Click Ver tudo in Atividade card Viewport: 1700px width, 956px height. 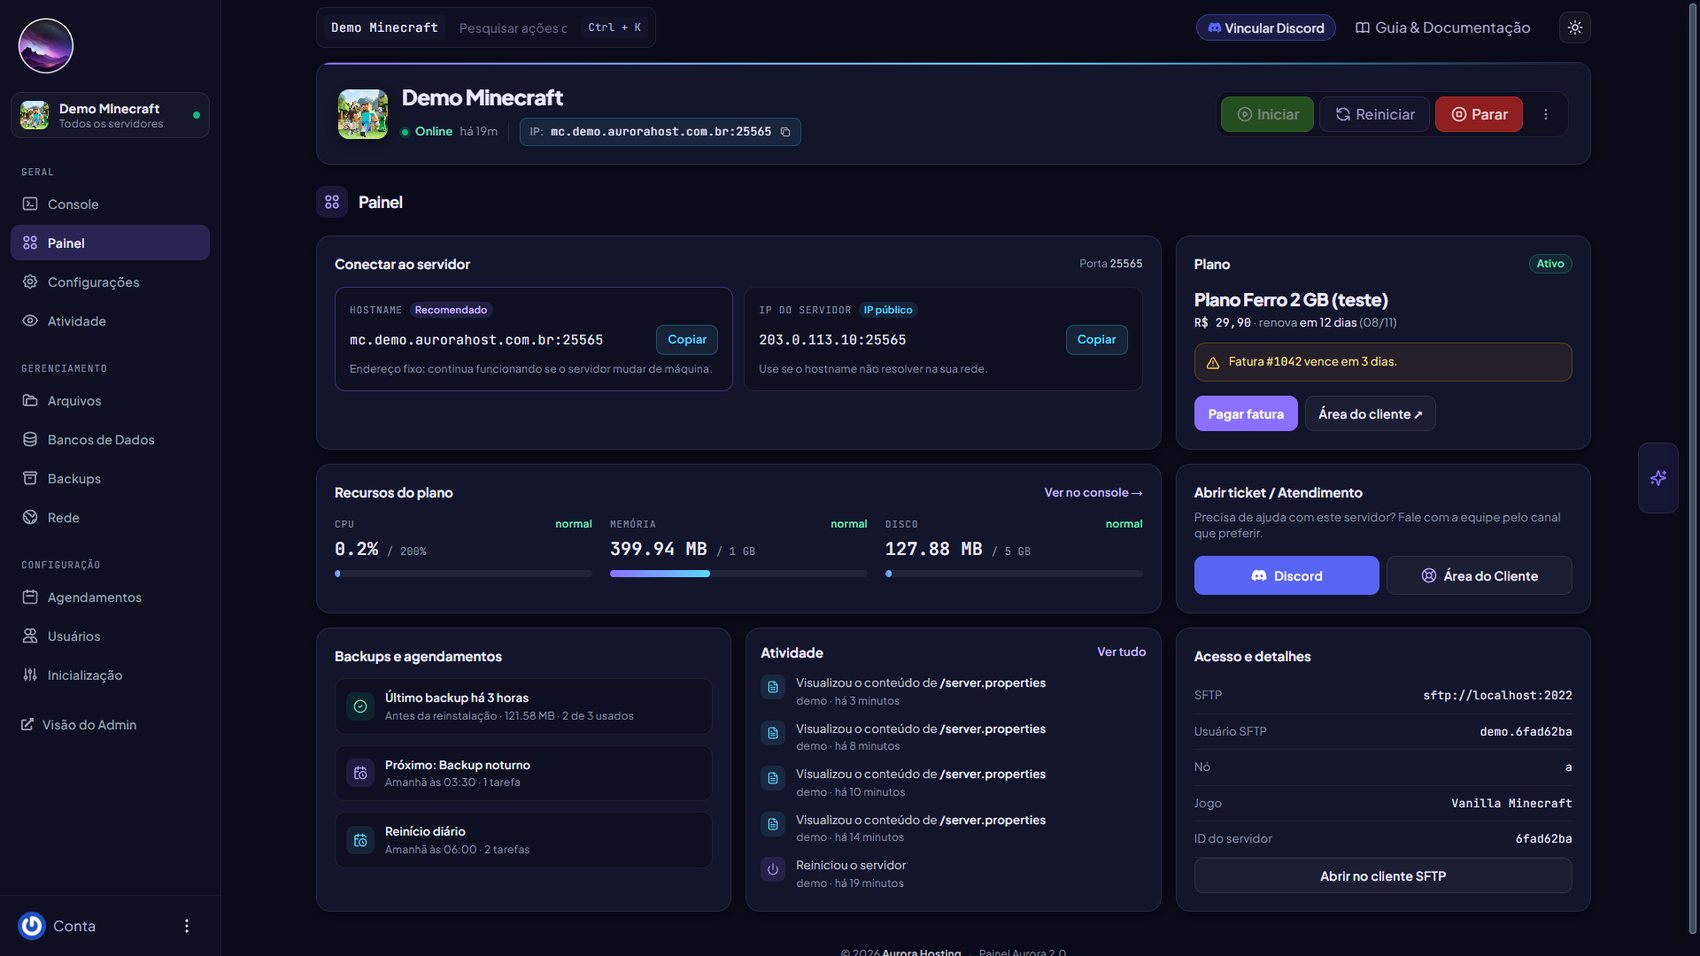point(1121,652)
